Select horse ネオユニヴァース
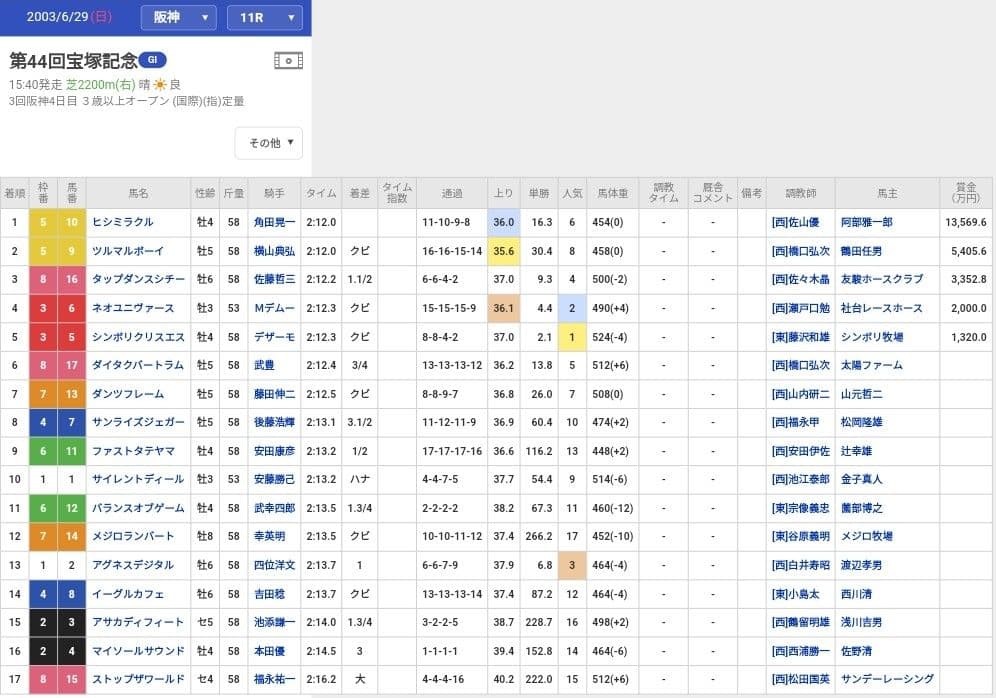The width and height of the screenshot is (996, 698). (134, 308)
